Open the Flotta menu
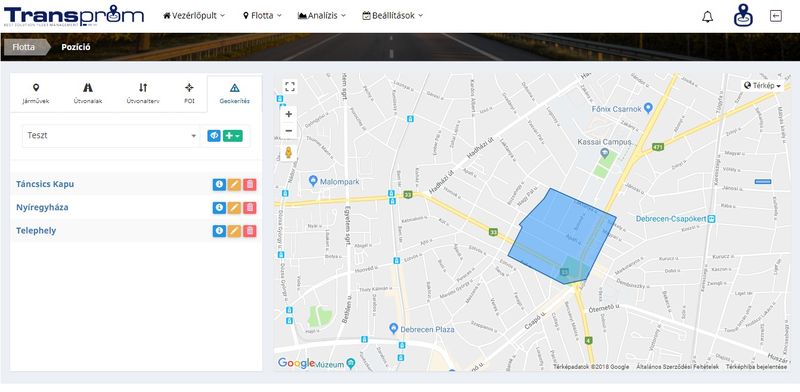This screenshot has width=800, height=392. [x=262, y=16]
